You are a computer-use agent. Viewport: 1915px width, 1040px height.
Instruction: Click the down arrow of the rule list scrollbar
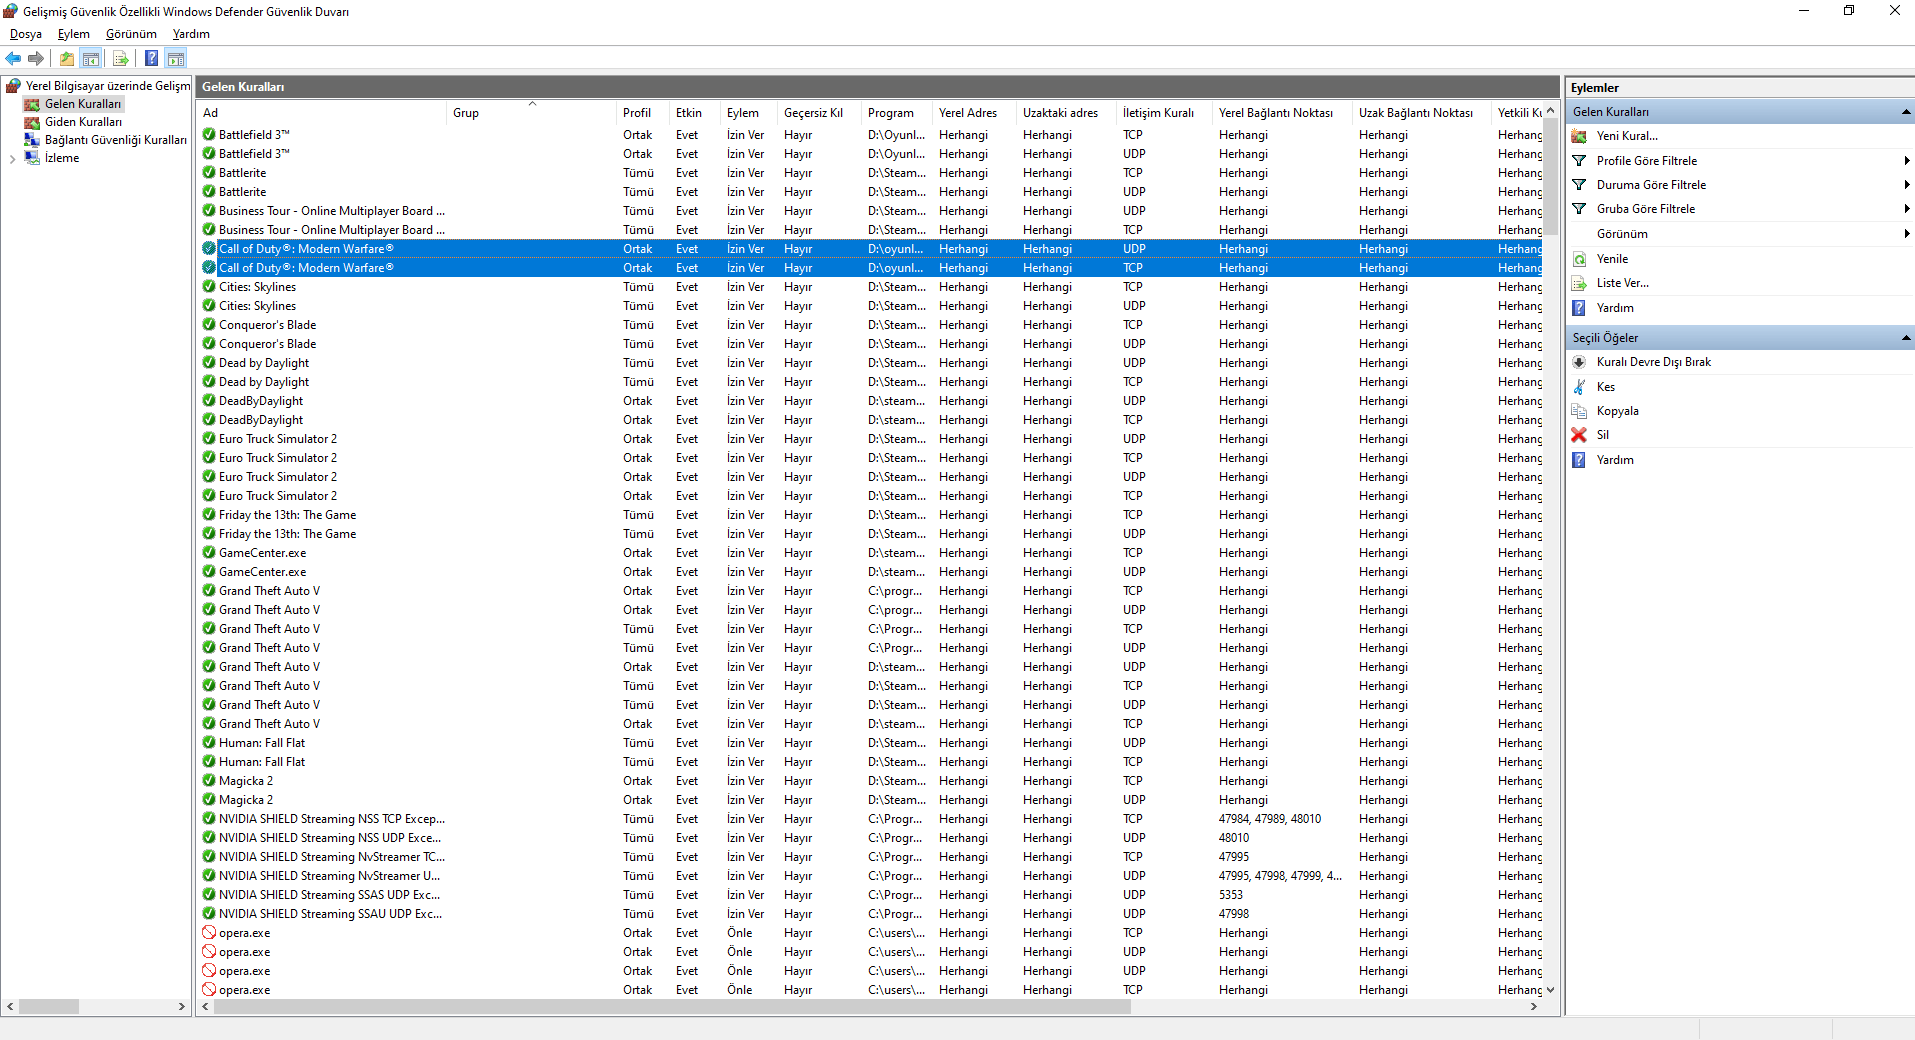1551,990
